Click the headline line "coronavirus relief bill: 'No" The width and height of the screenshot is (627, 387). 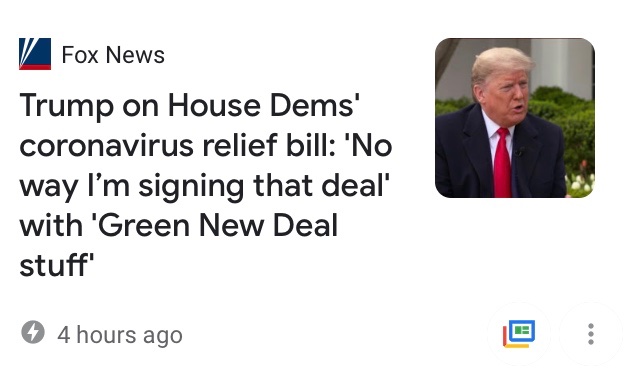click(206, 146)
